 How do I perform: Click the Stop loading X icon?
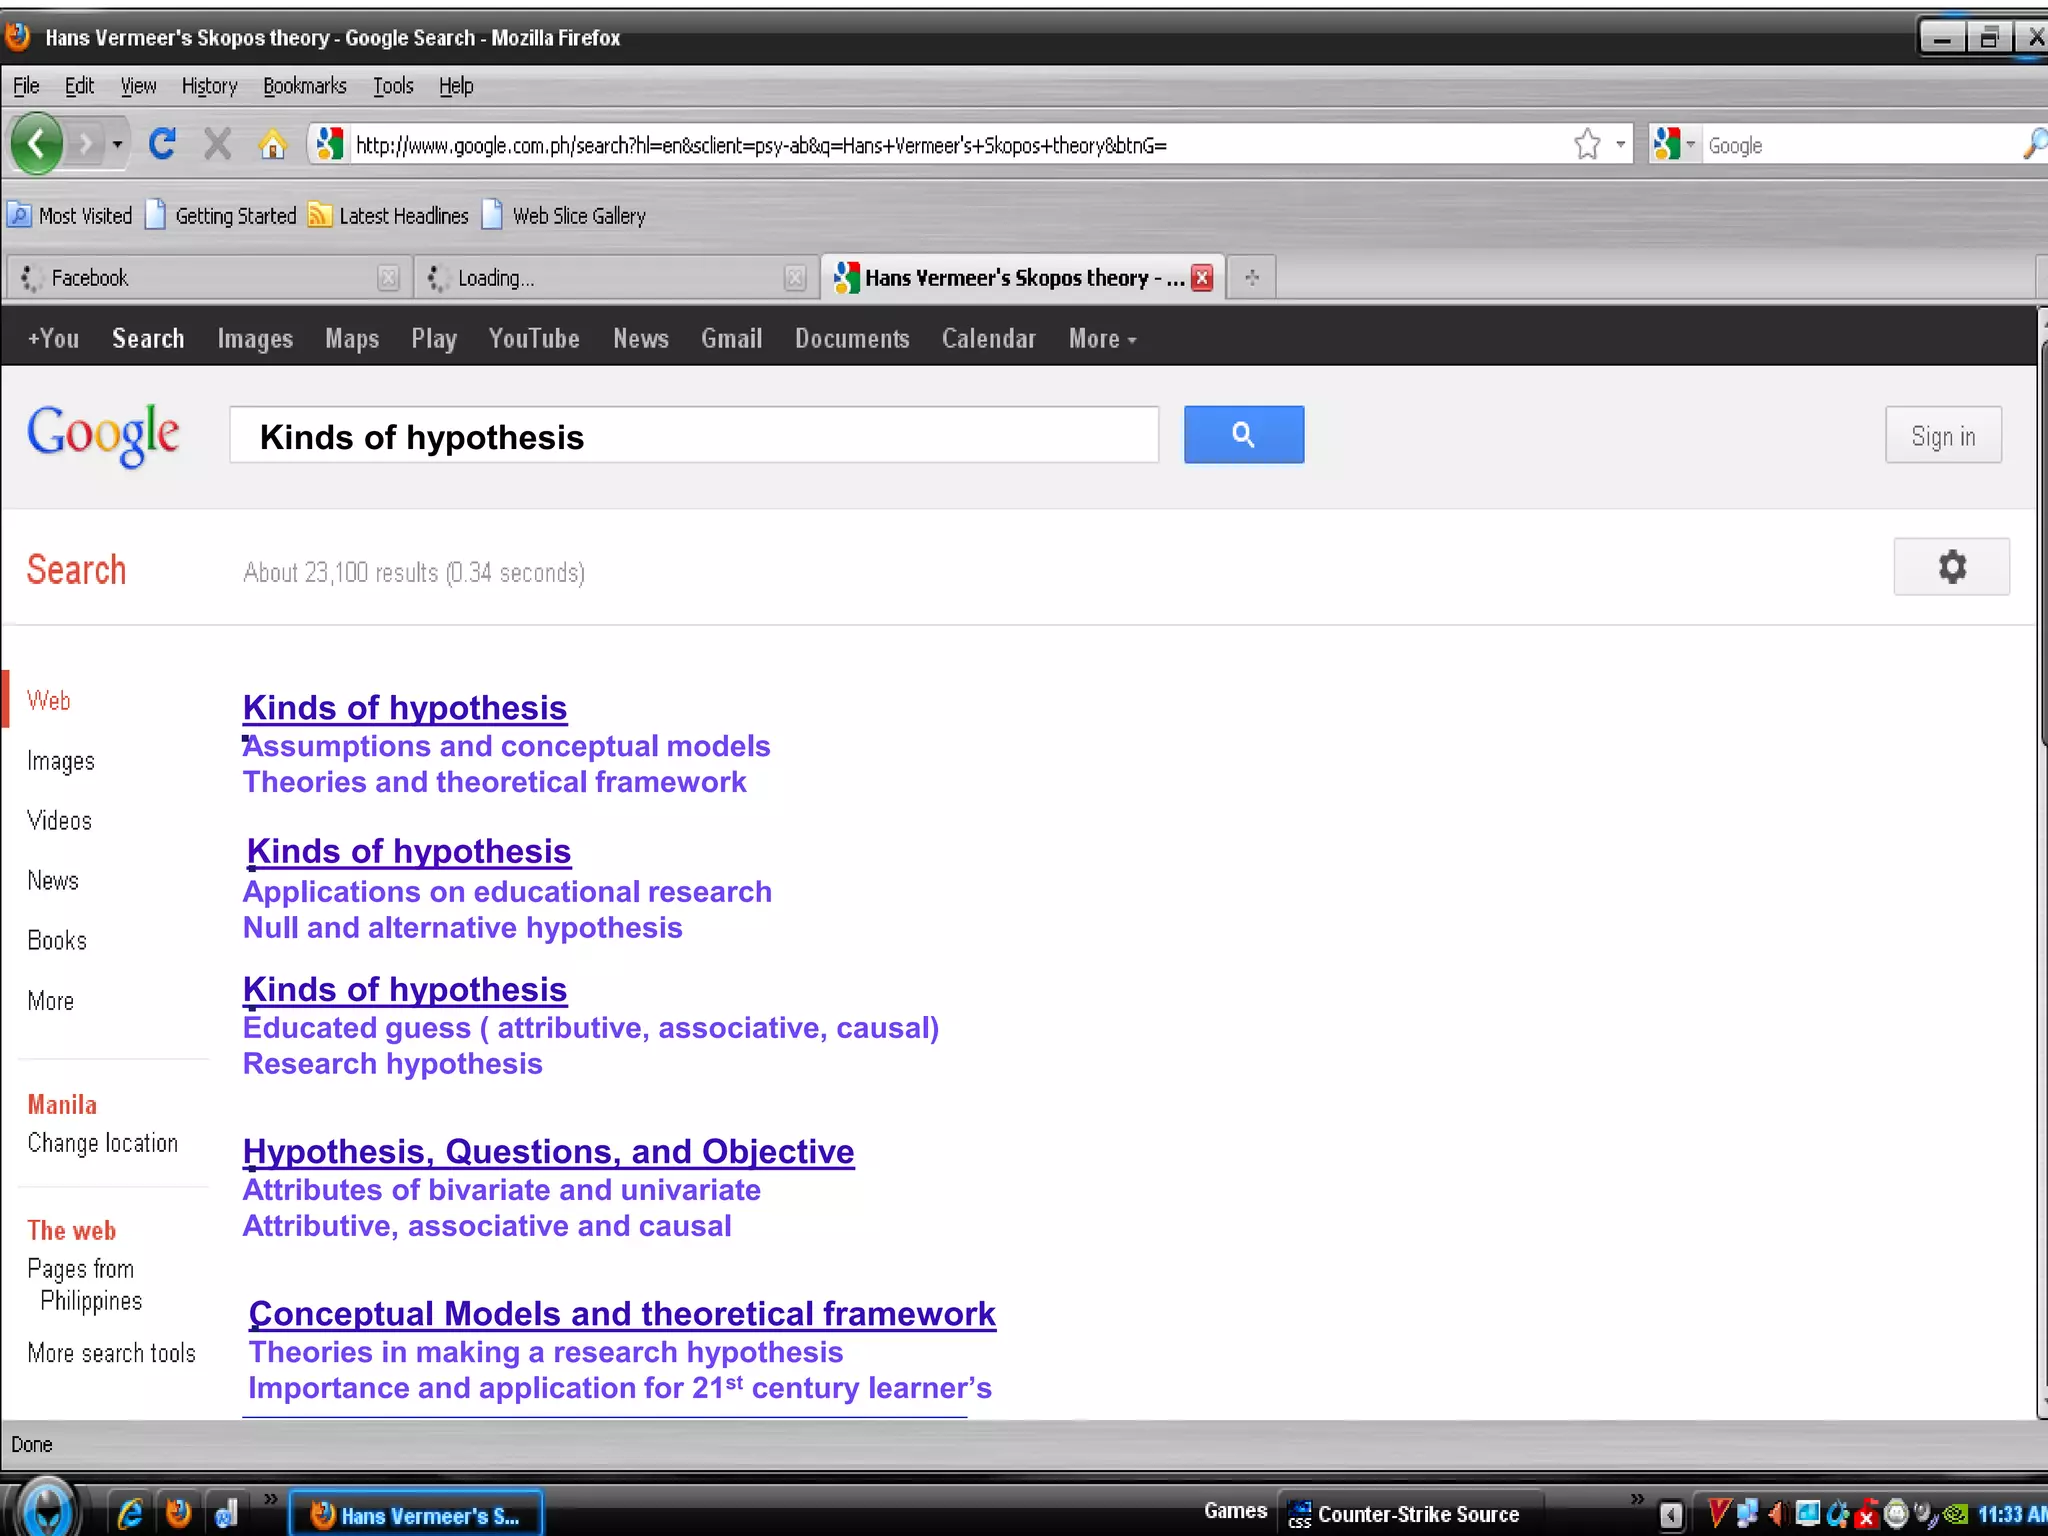217,145
